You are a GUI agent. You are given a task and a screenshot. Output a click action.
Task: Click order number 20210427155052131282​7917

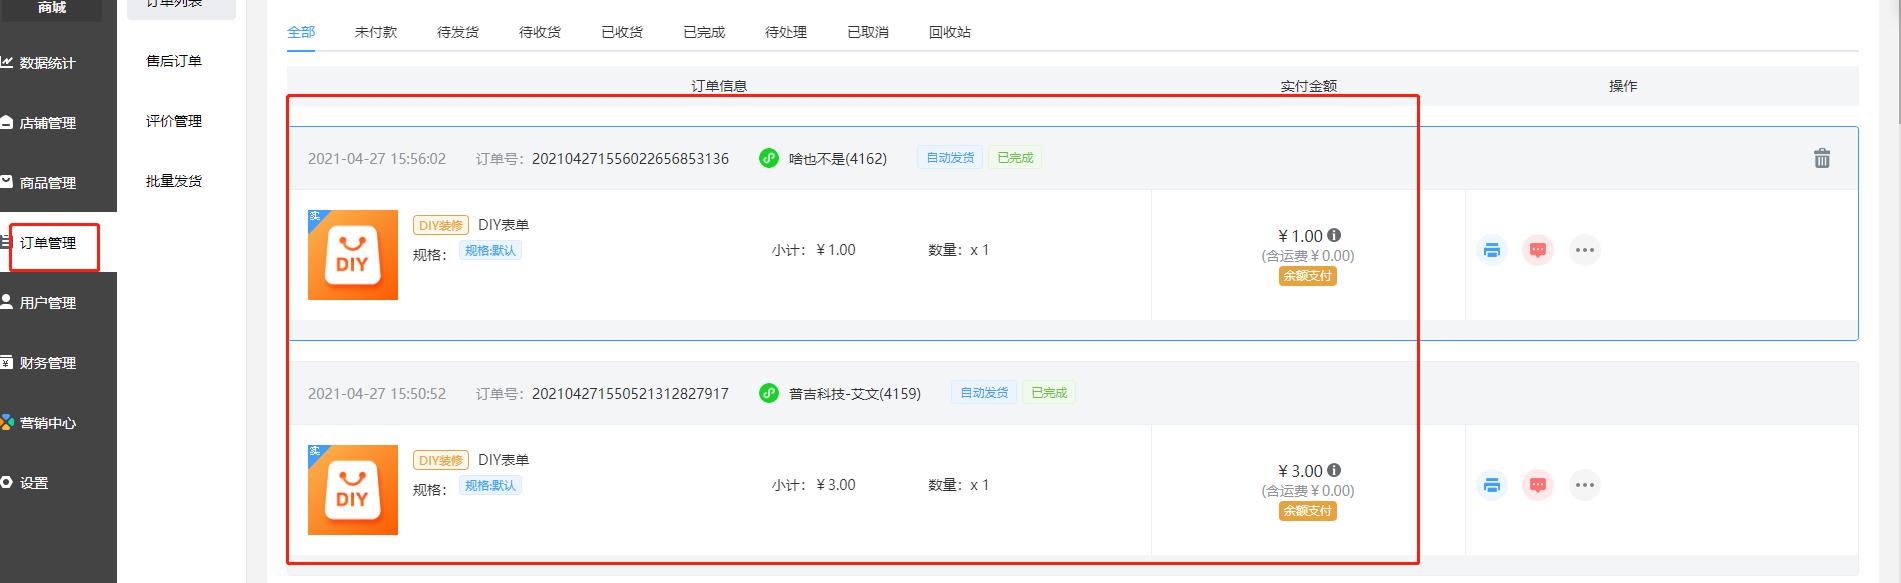(630, 393)
